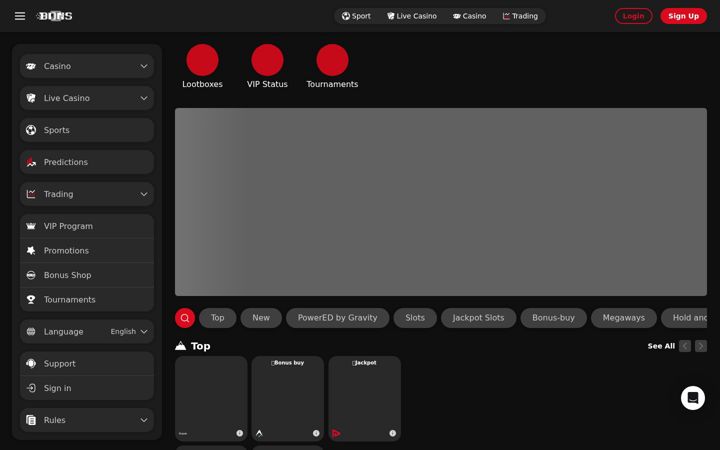
Task: Select the Megaways category tab
Action: (624, 318)
